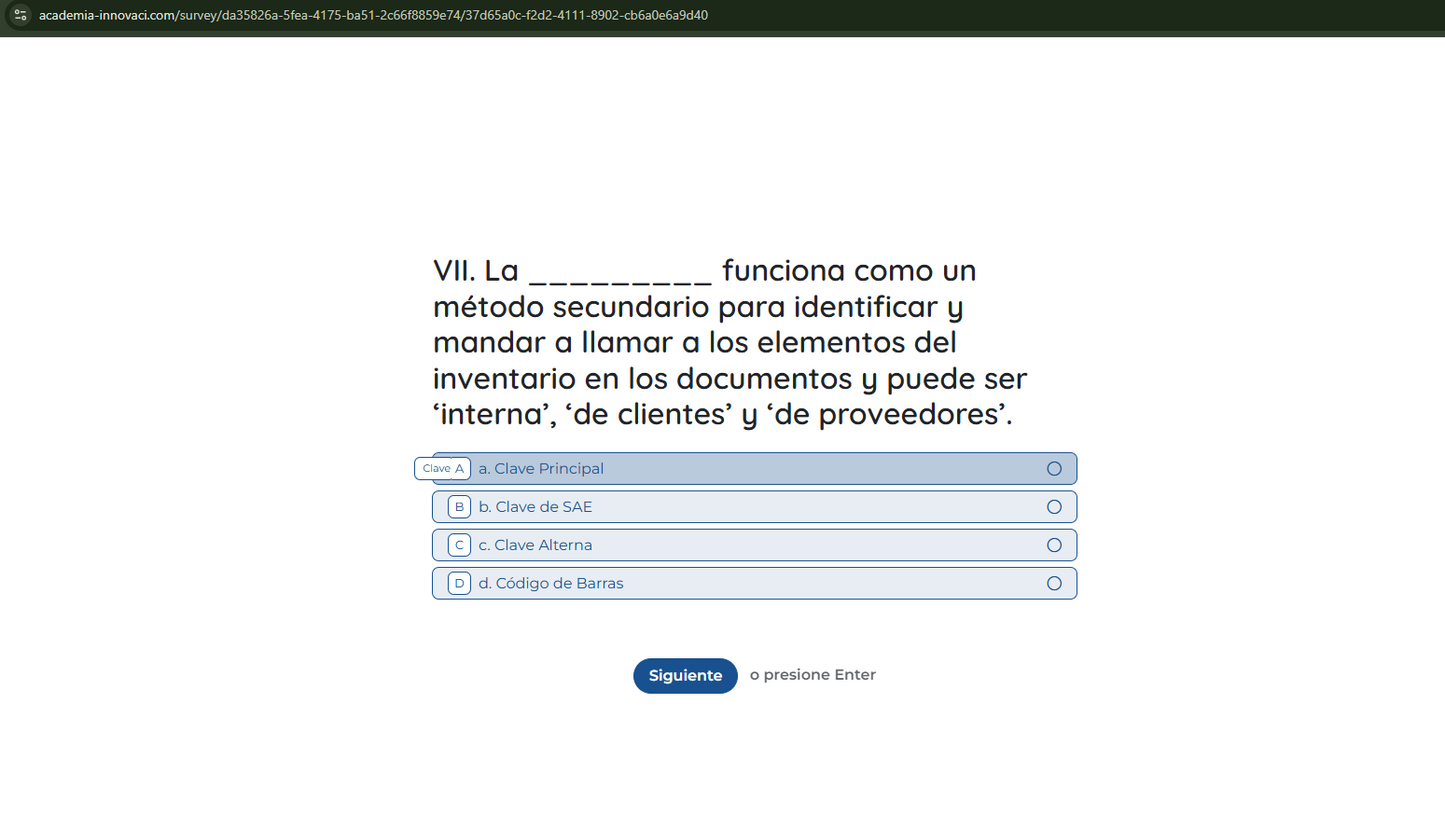Click the highlighted Clave Principal answer row
The image size is (1445, 814).
[x=754, y=468]
